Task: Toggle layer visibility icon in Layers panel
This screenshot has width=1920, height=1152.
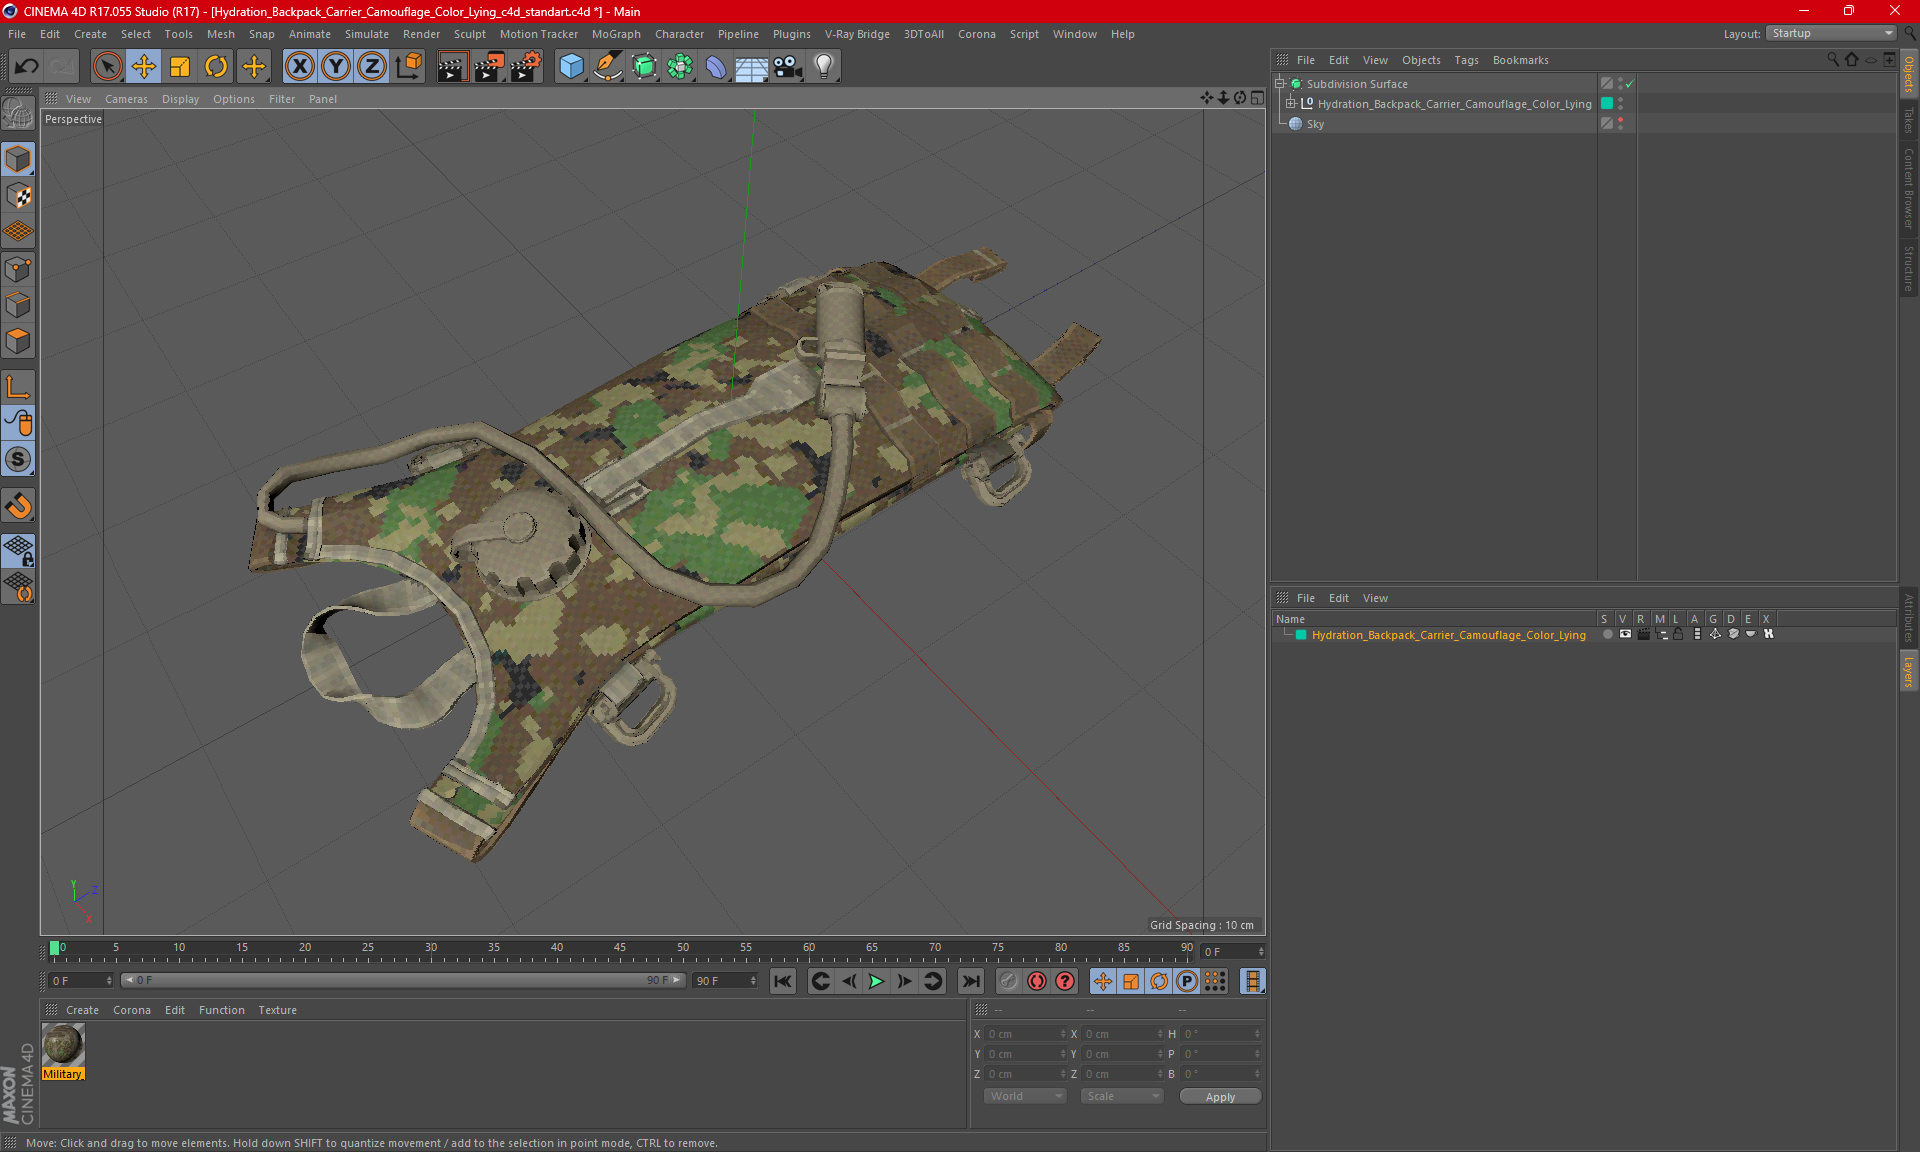Action: 1625,635
